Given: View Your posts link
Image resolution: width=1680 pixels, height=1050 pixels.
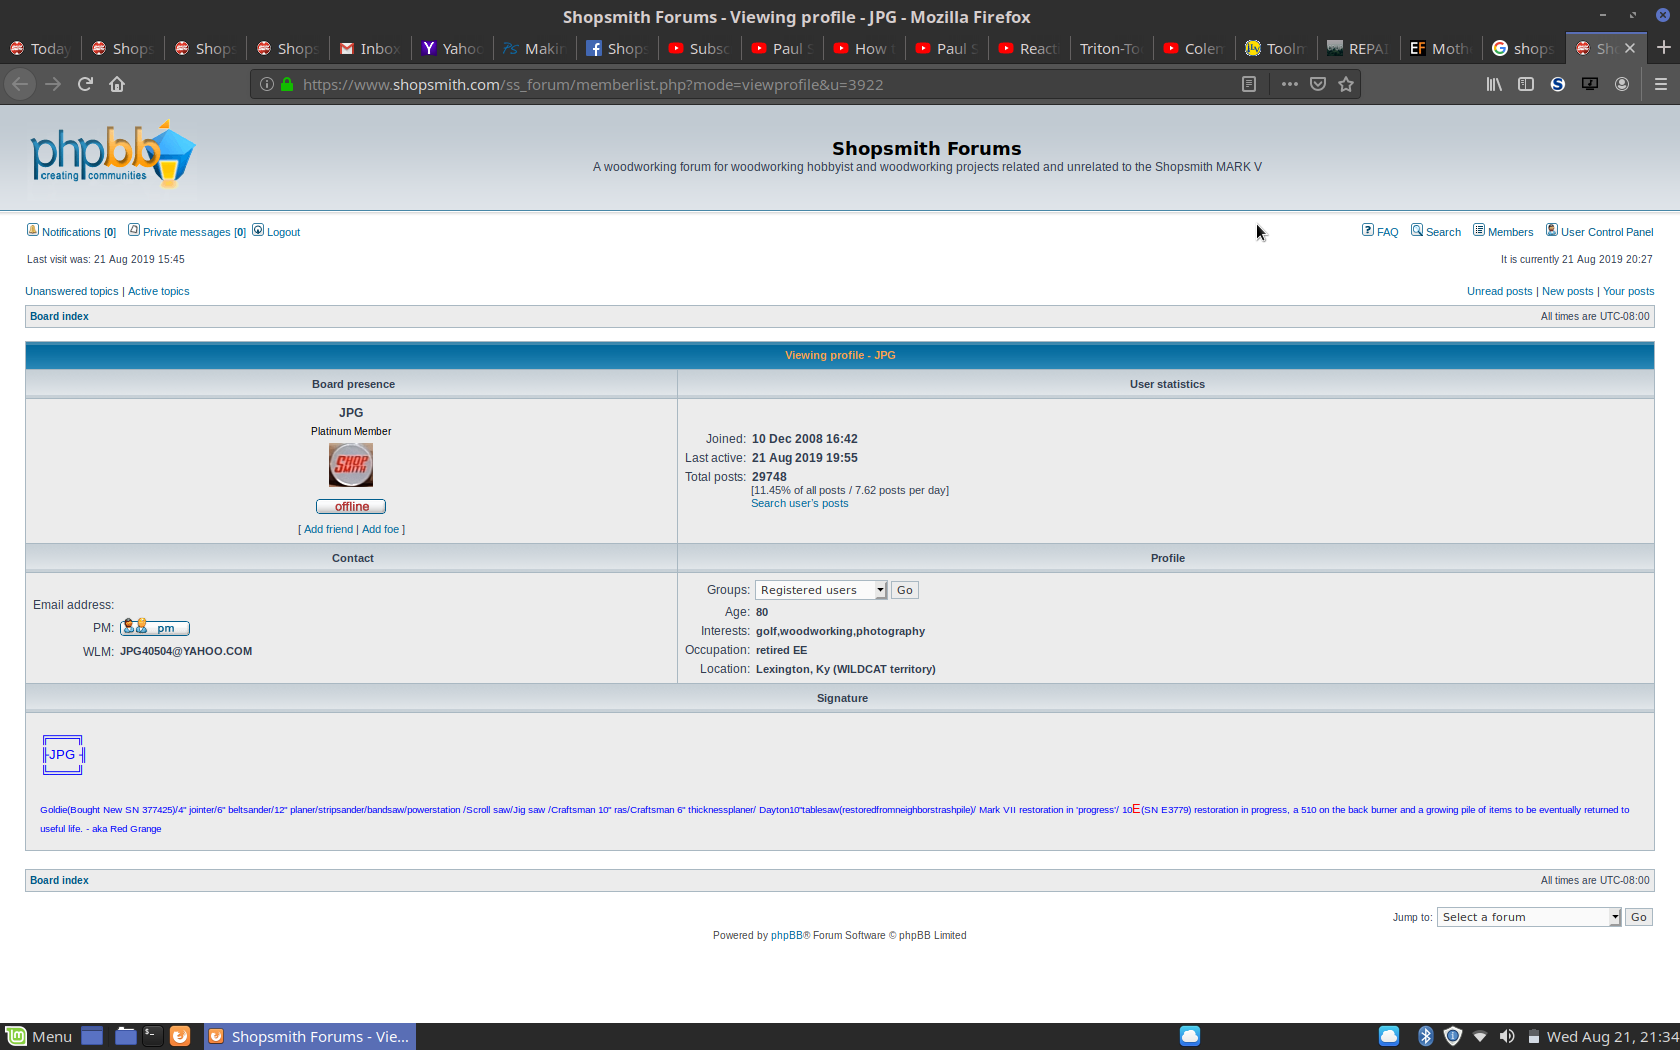Looking at the screenshot, I should (x=1628, y=291).
